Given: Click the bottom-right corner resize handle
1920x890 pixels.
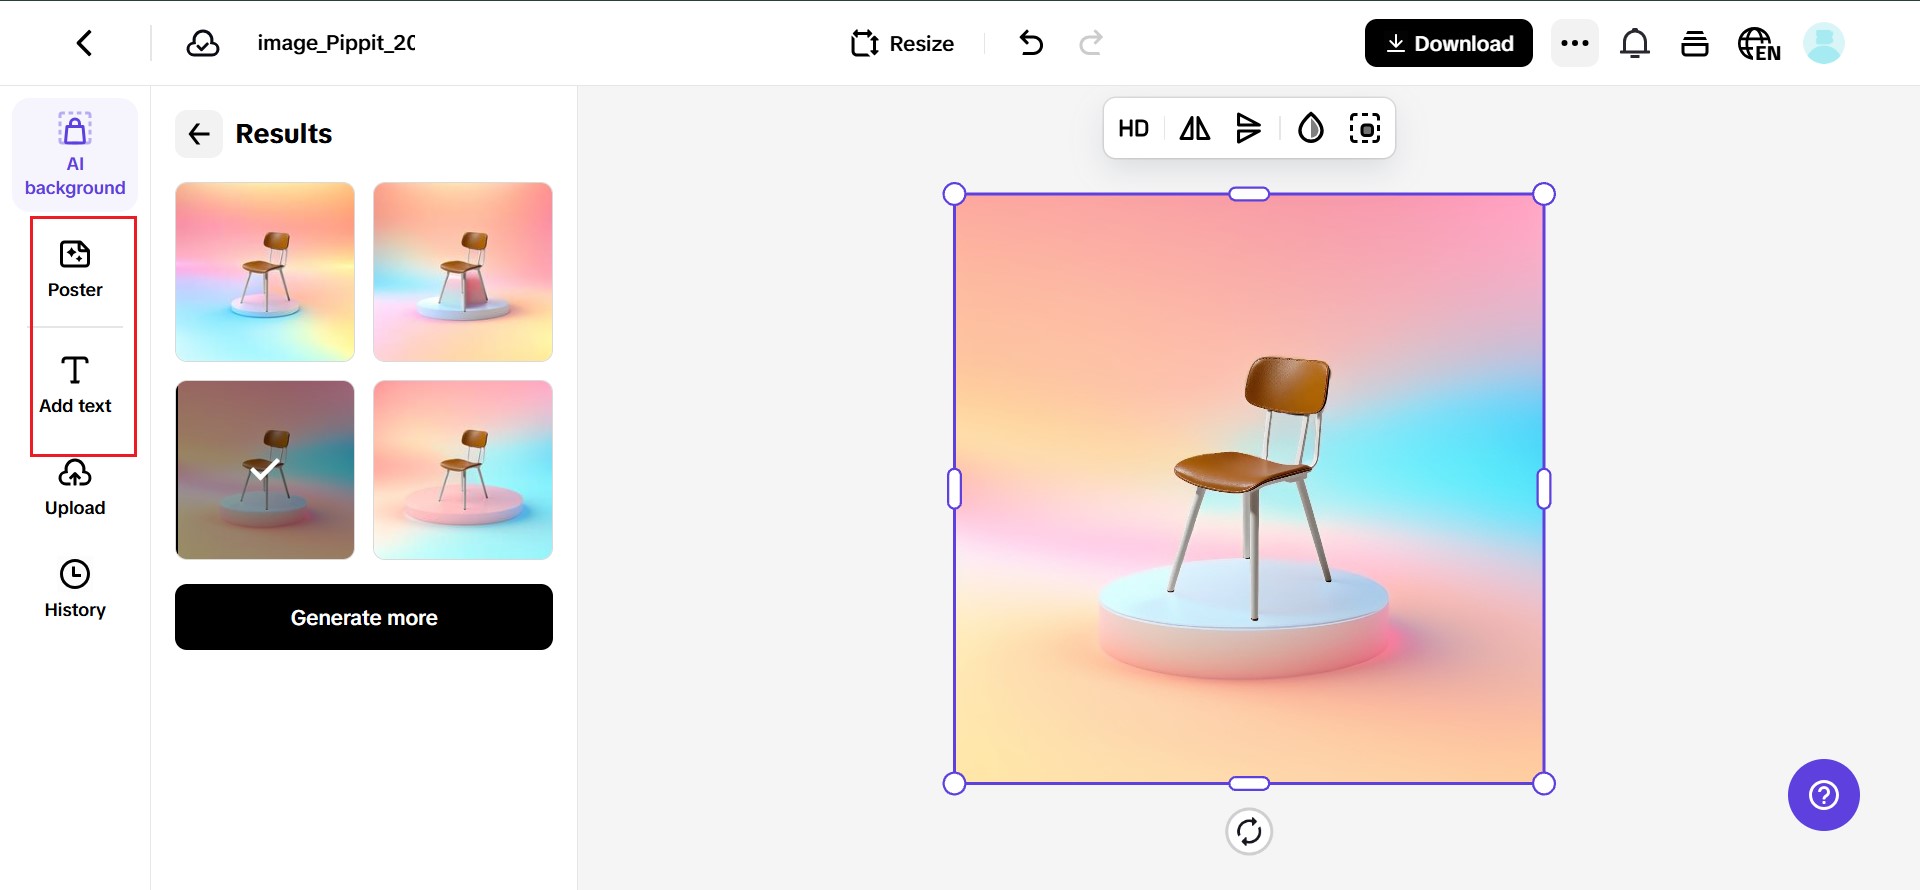Looking at the screenshot, I should [1544, 783].
